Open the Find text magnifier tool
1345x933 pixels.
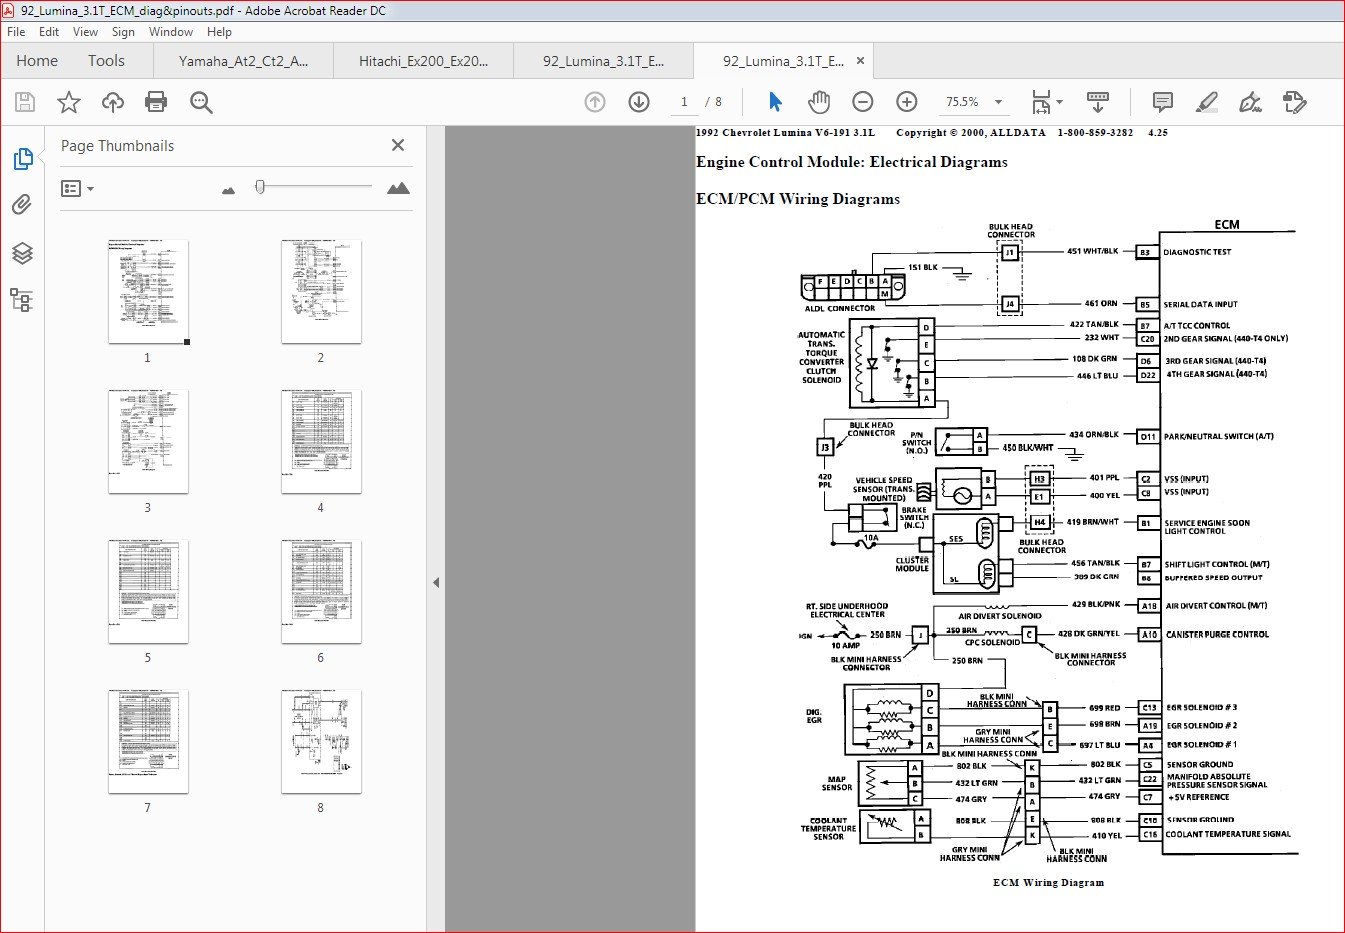click(x=201, y=102)
